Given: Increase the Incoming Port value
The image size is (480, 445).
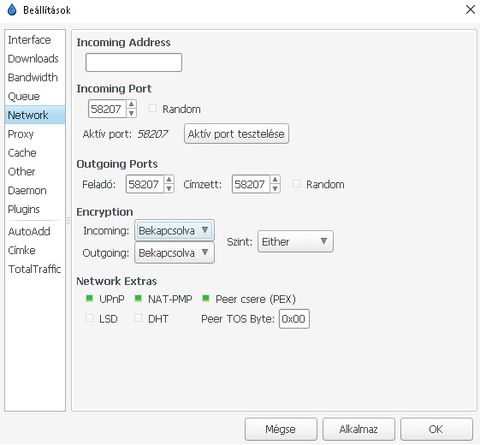Looking at the screenshot, I should click(x=131, y=104).
